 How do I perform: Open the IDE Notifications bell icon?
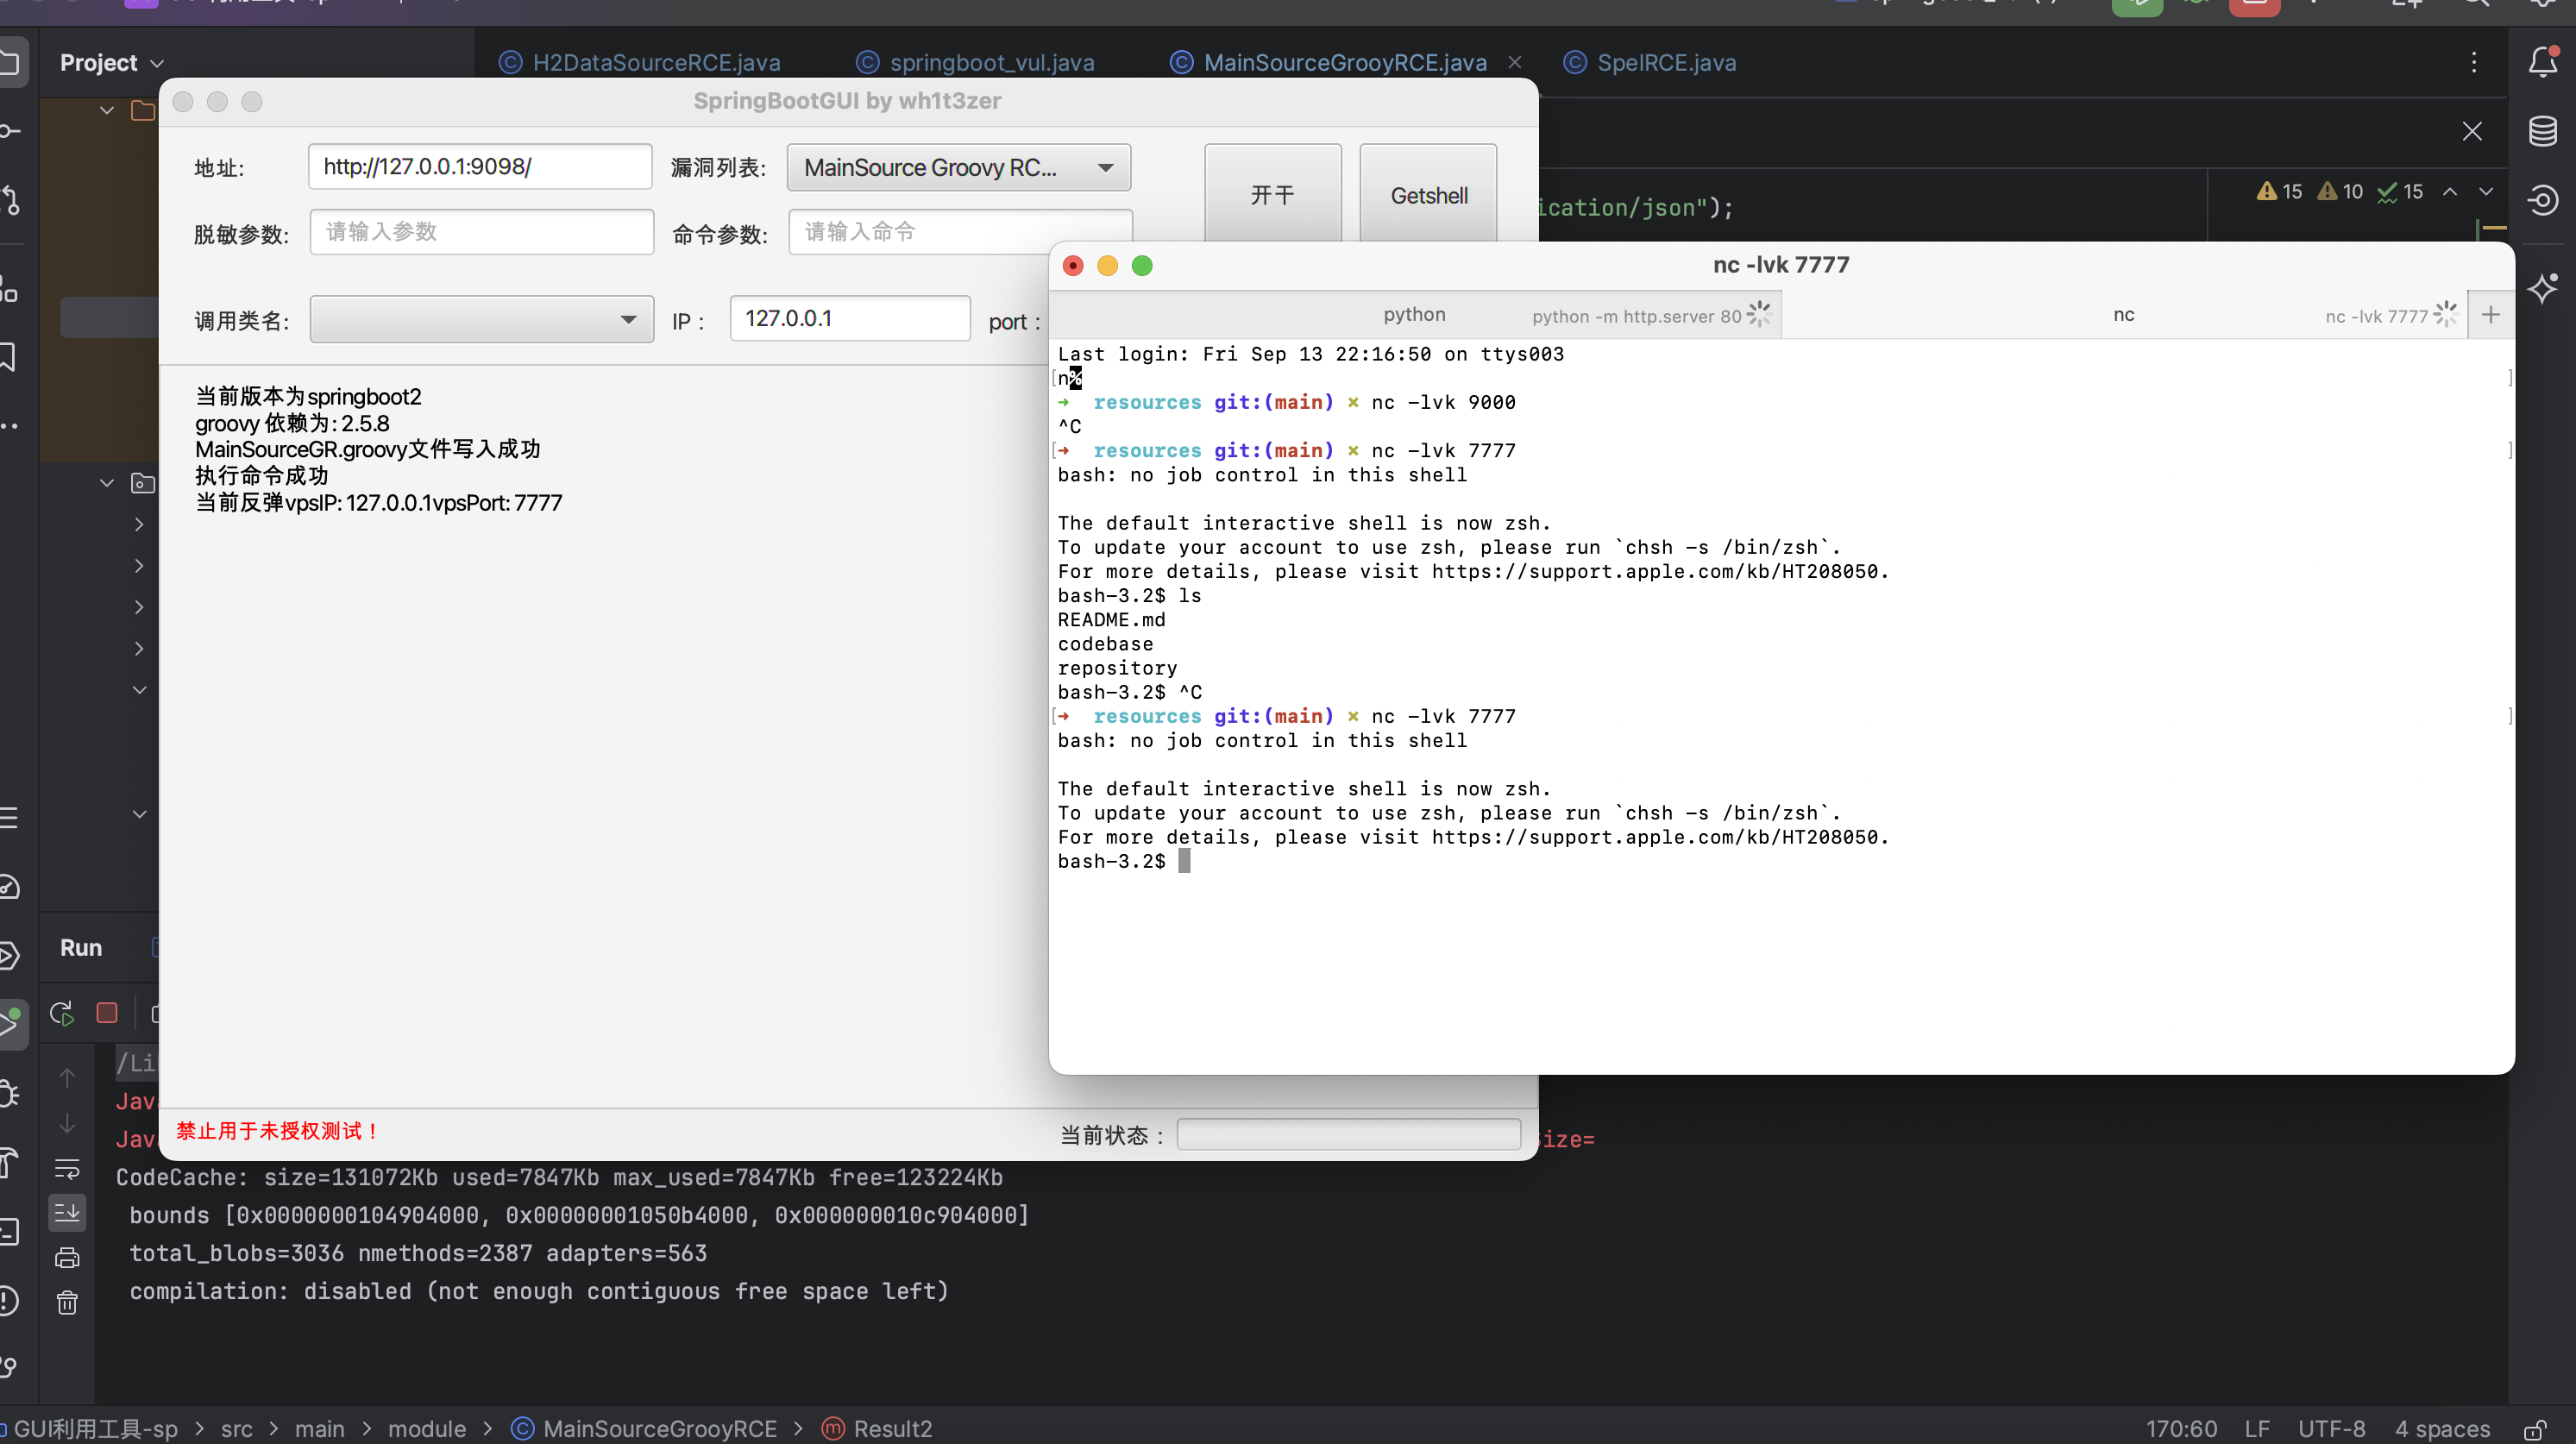pyautogui.click(x=2542, y=62)
